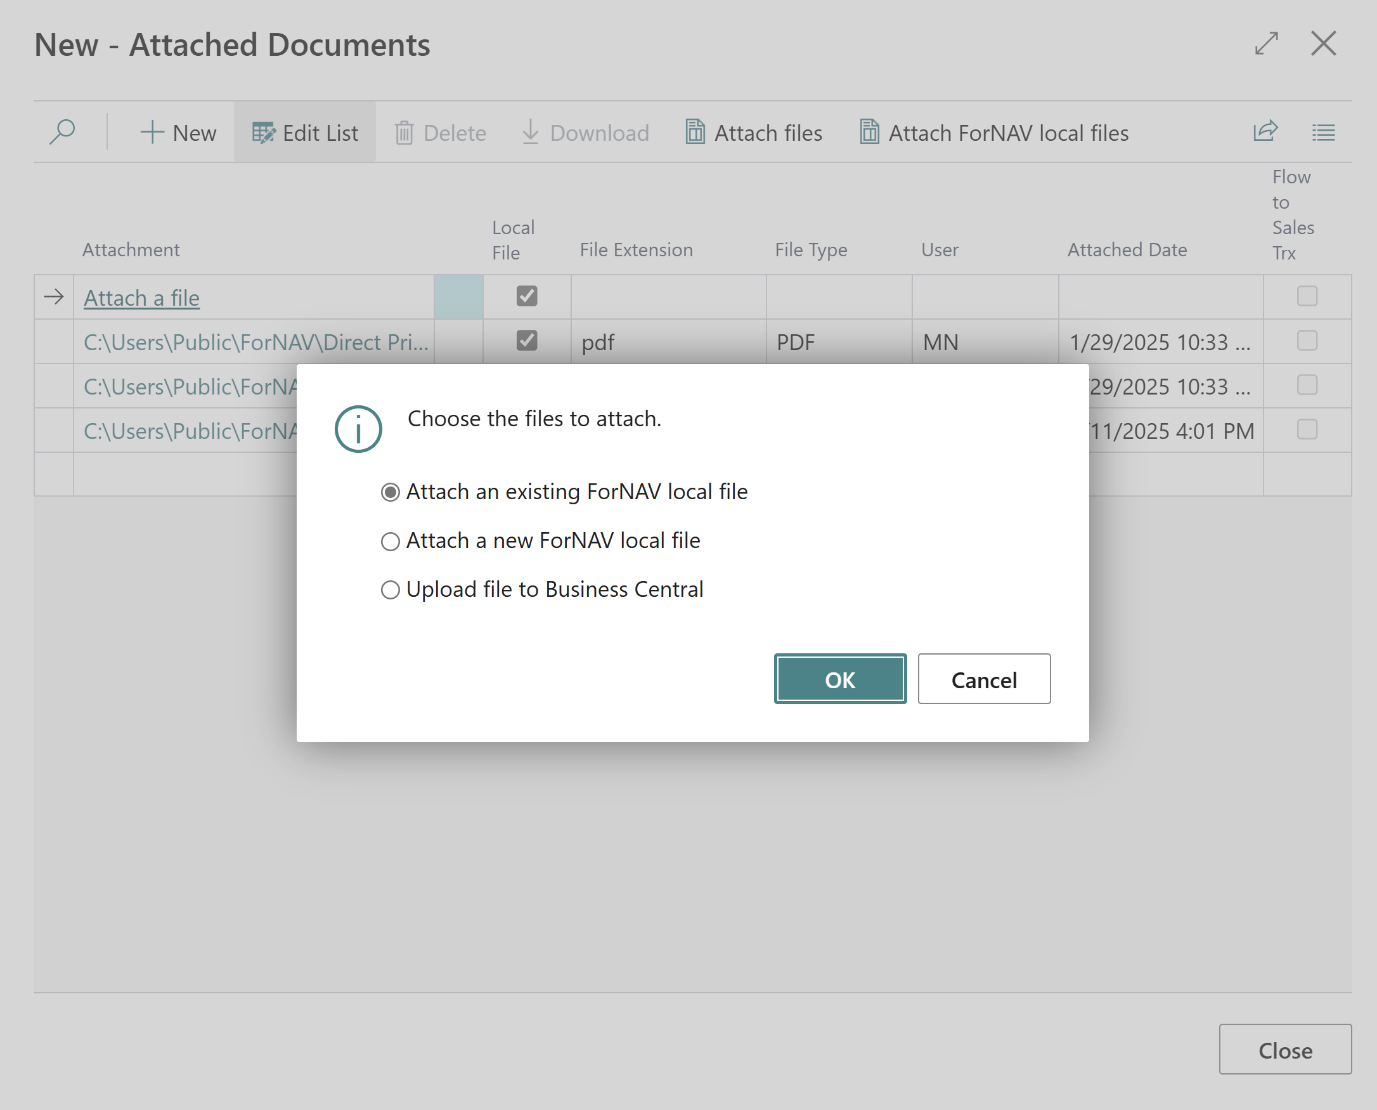
Task: Select Upload file to Business Central option
Action: 542,590
